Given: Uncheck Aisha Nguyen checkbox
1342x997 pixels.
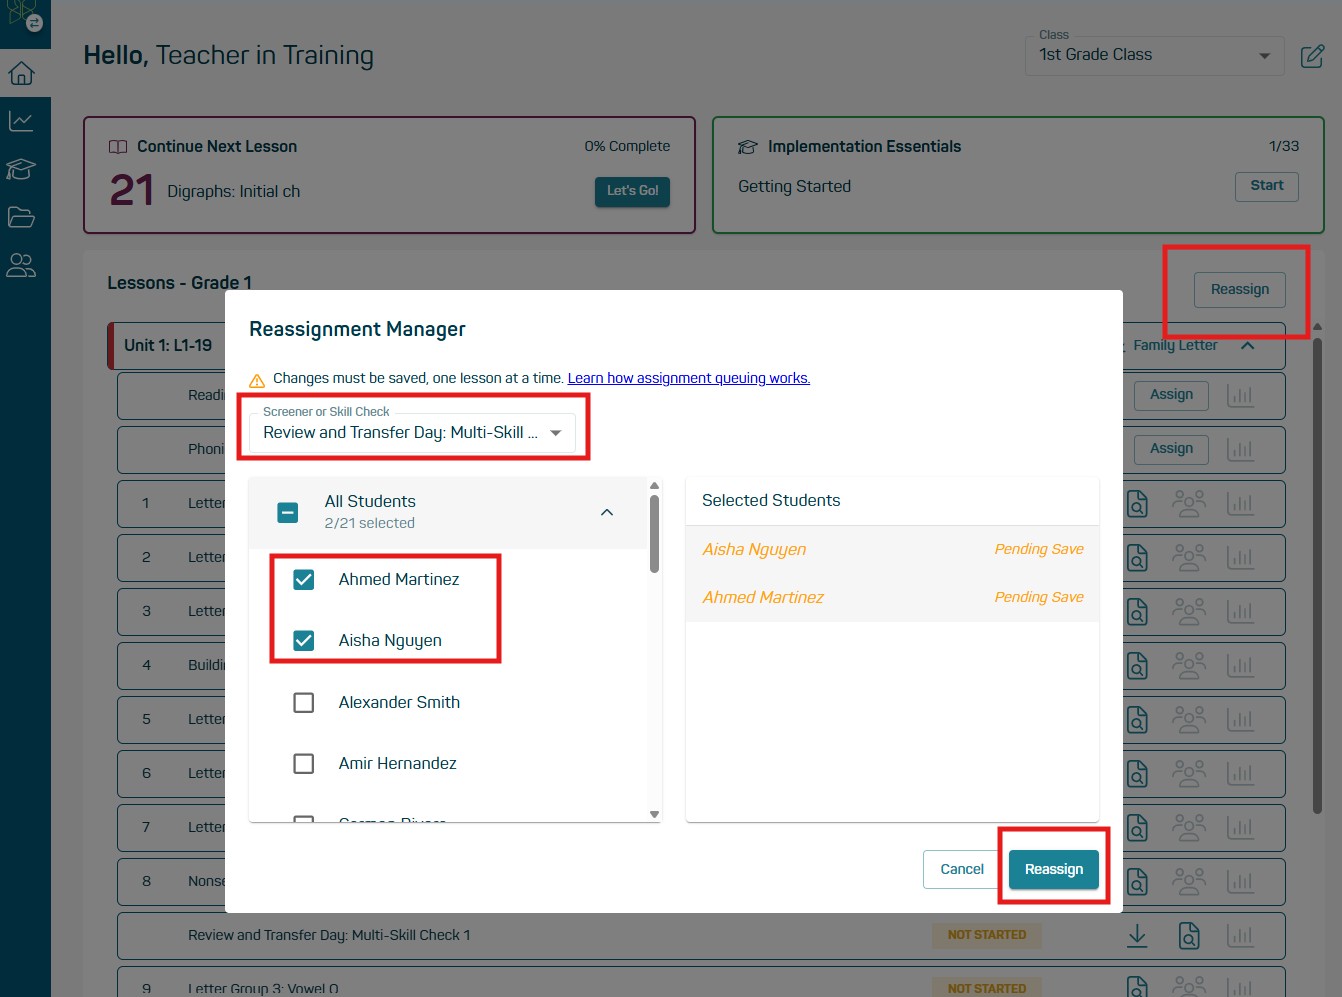Looking at the screenshot, I should point(304,641).
